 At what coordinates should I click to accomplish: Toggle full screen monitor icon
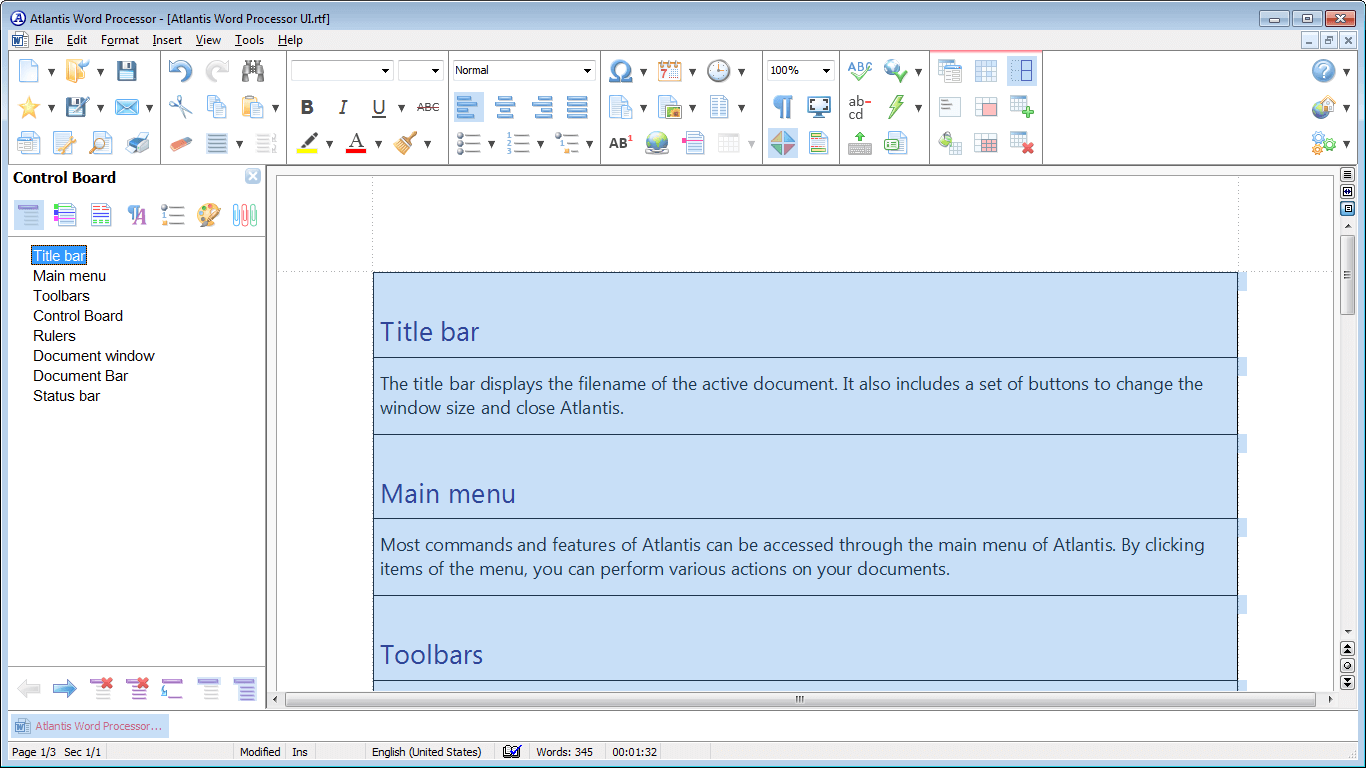[819, 107]
